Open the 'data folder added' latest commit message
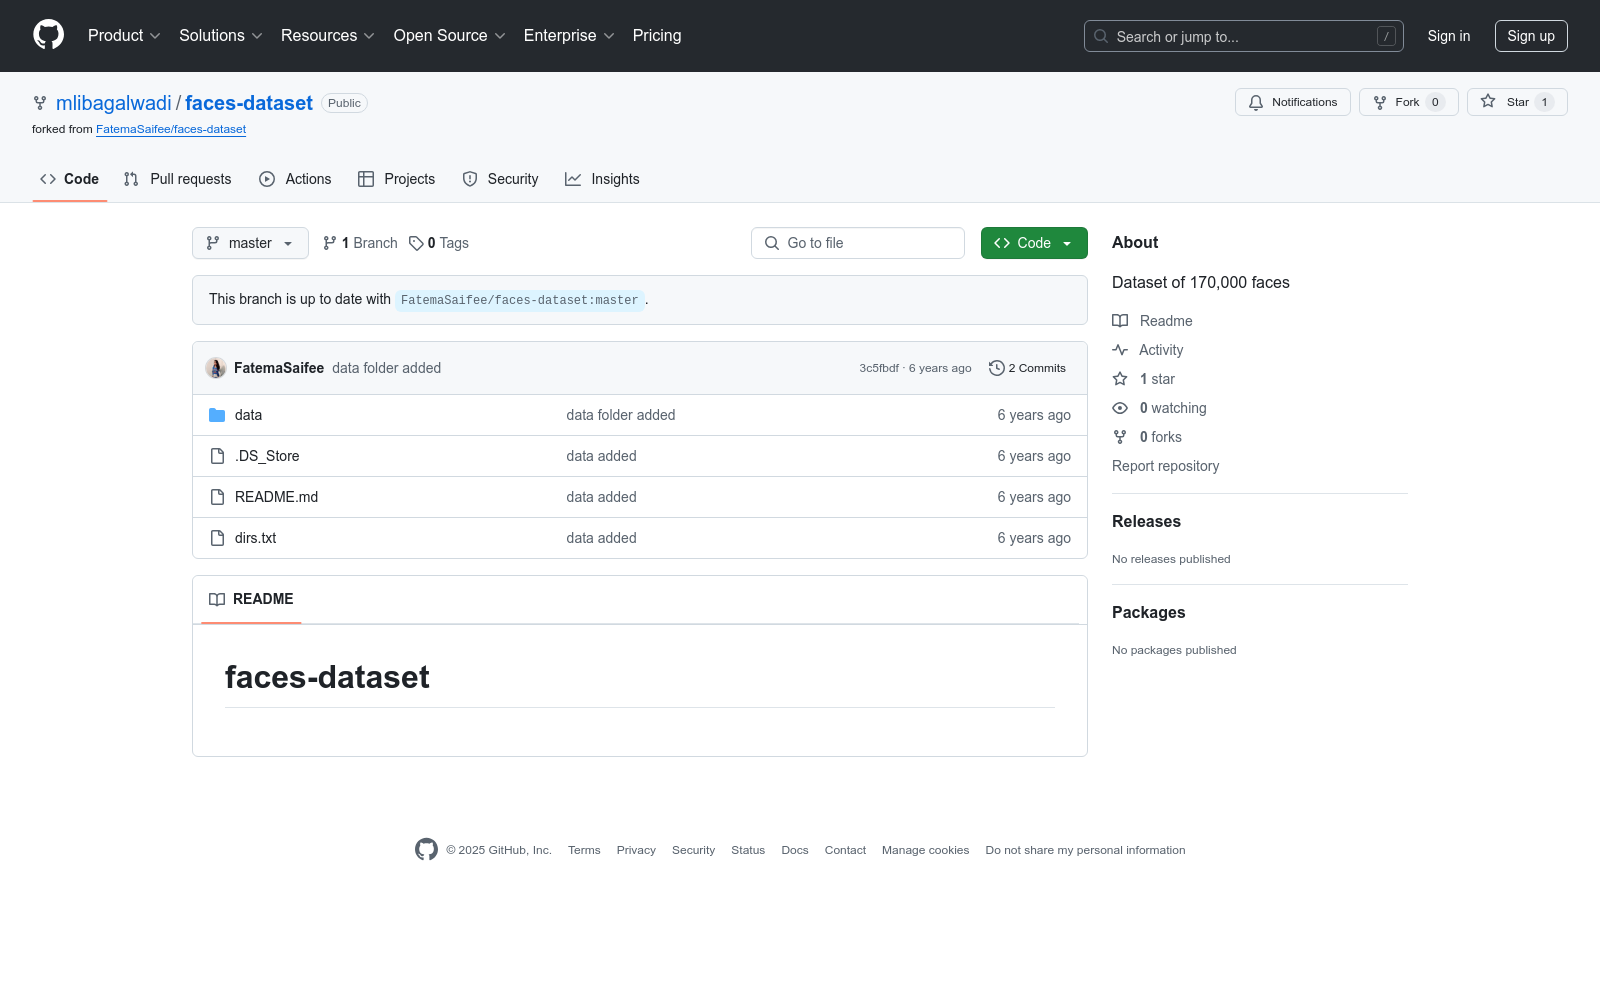Screen dimensions: 1600x1000 [387, 368]
